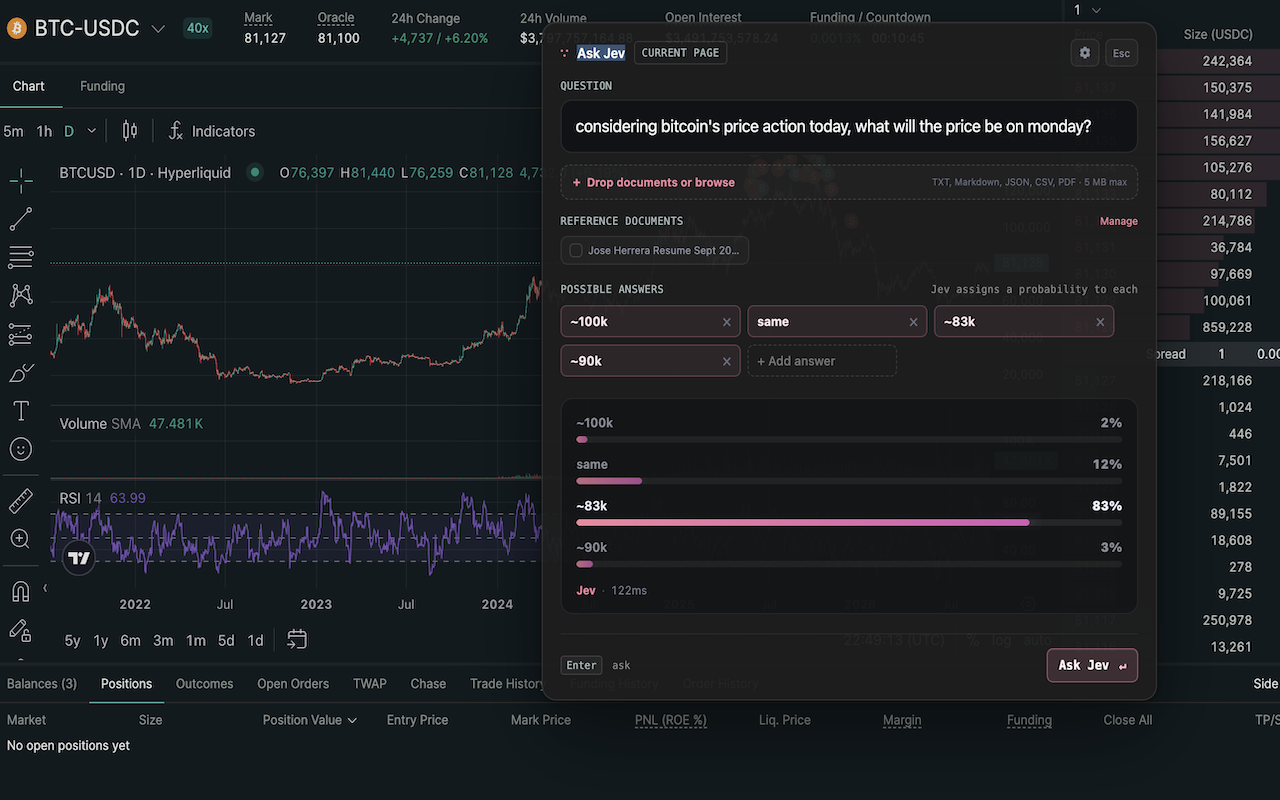Close the panel with Esc button
This screenshot has width=1280, height=800.
1121,53
